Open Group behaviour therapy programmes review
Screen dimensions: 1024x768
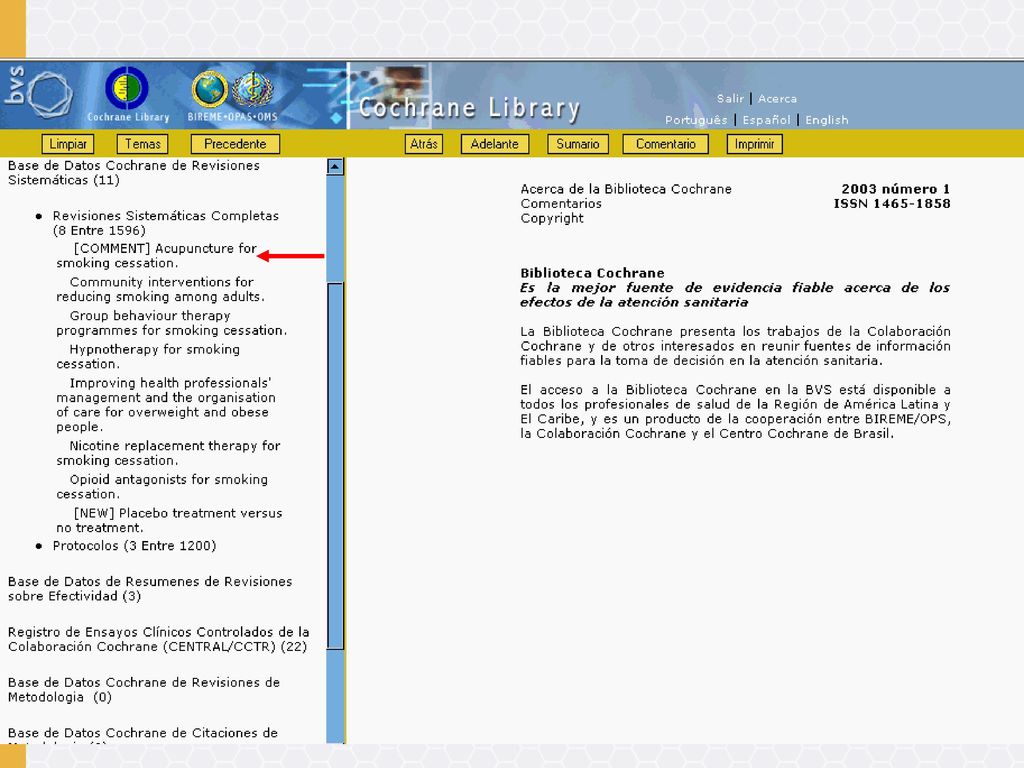(x=171, y=323)
